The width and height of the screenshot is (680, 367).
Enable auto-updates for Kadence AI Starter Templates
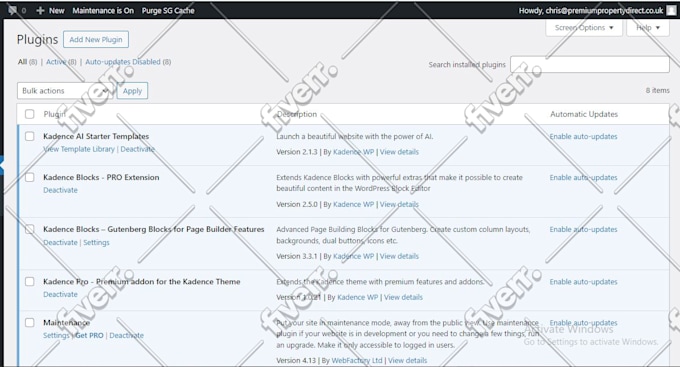(x=583, y=136)
